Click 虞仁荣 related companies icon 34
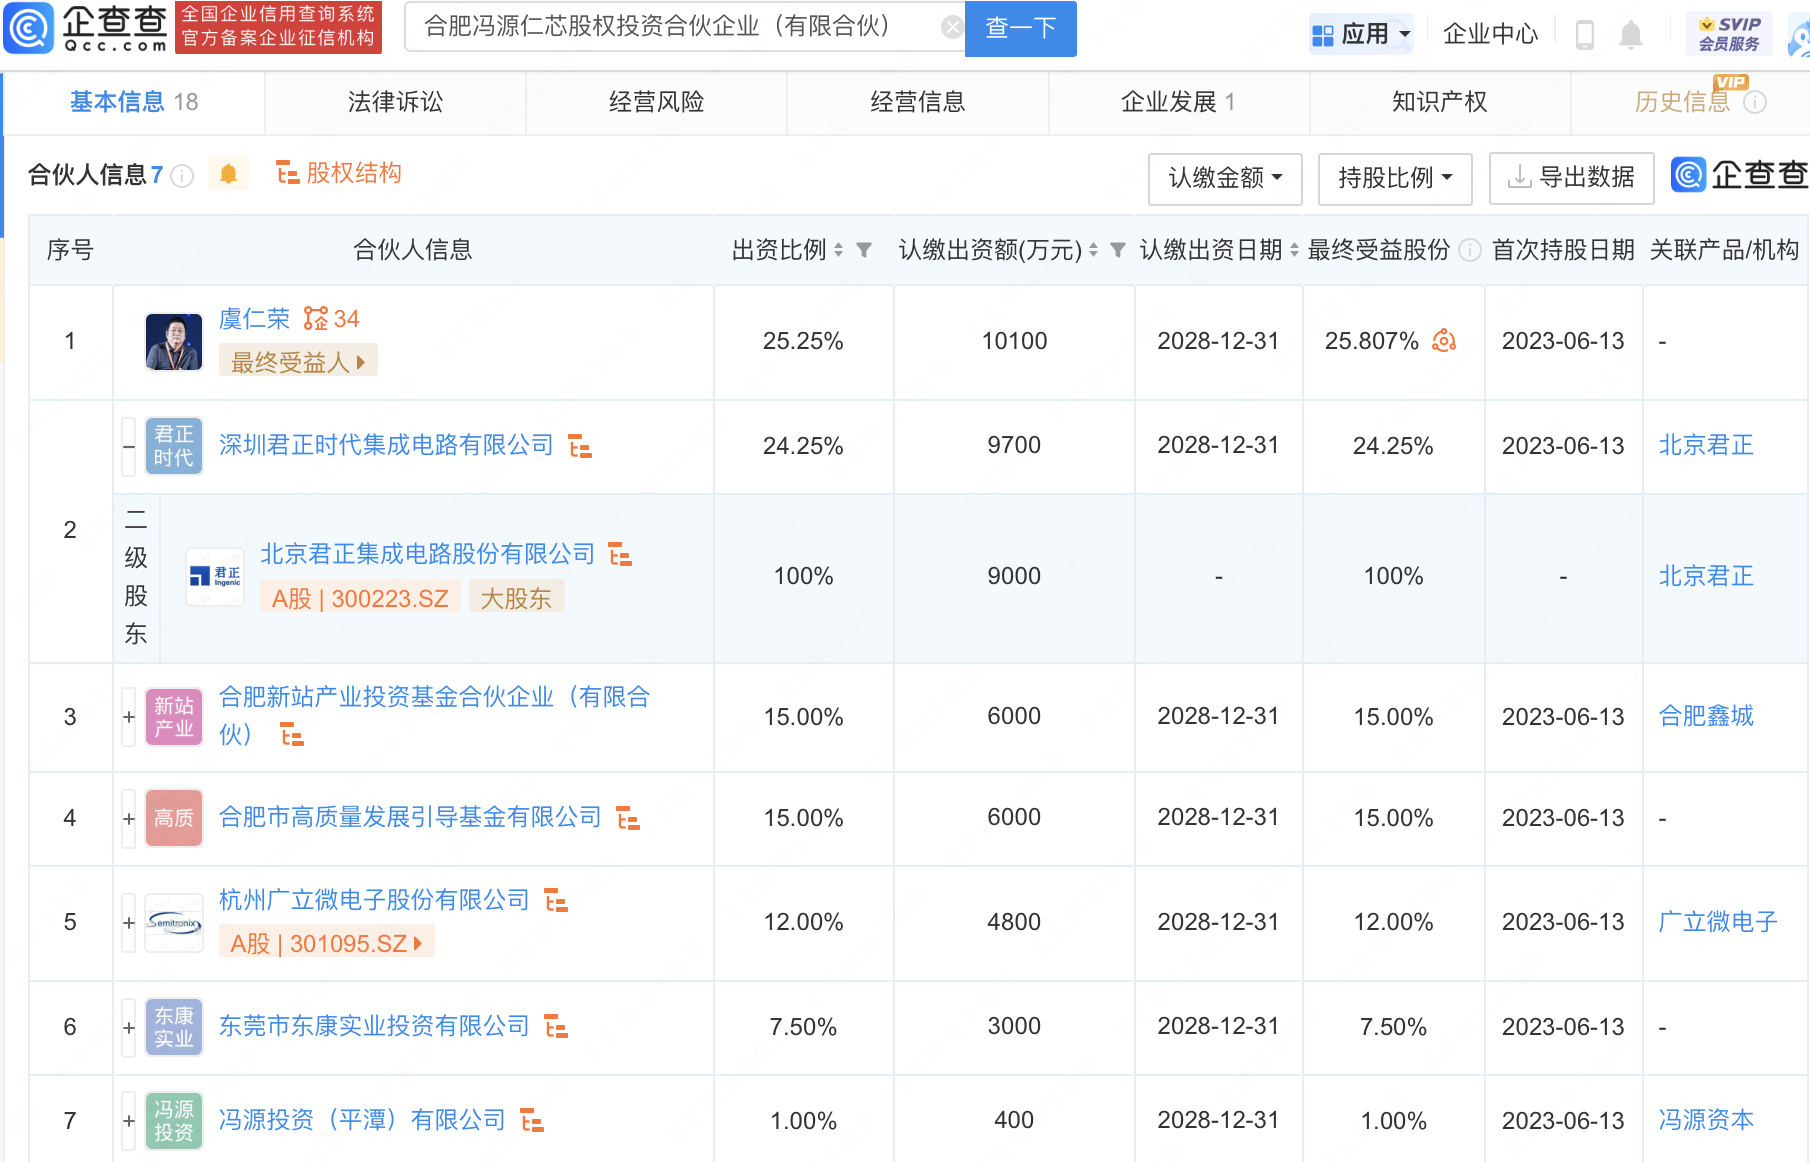The image size is (1810, 1162). 331,319
